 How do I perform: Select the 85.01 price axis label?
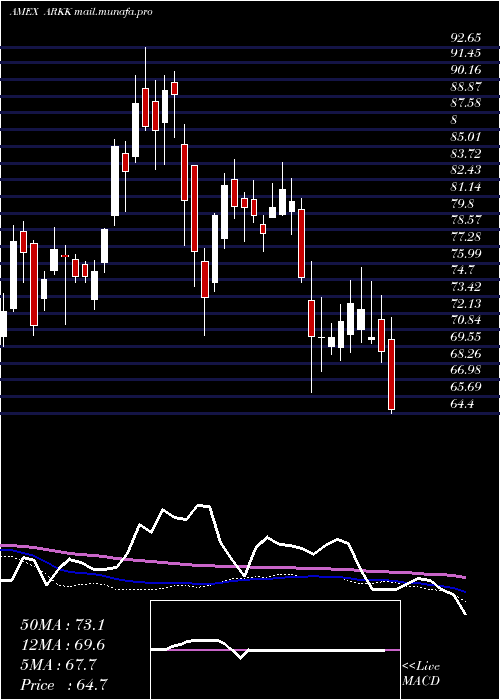pos(466,137)
